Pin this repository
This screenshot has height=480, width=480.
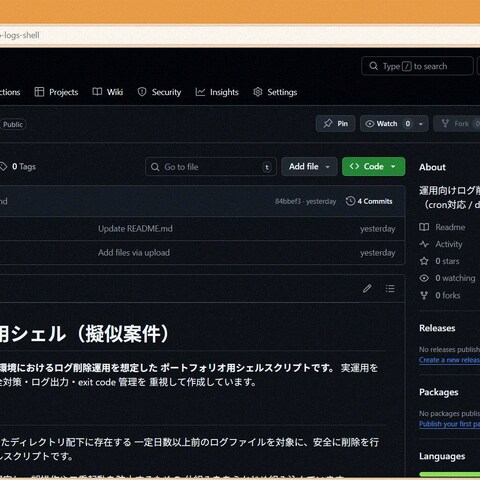(x=335, y=124)
